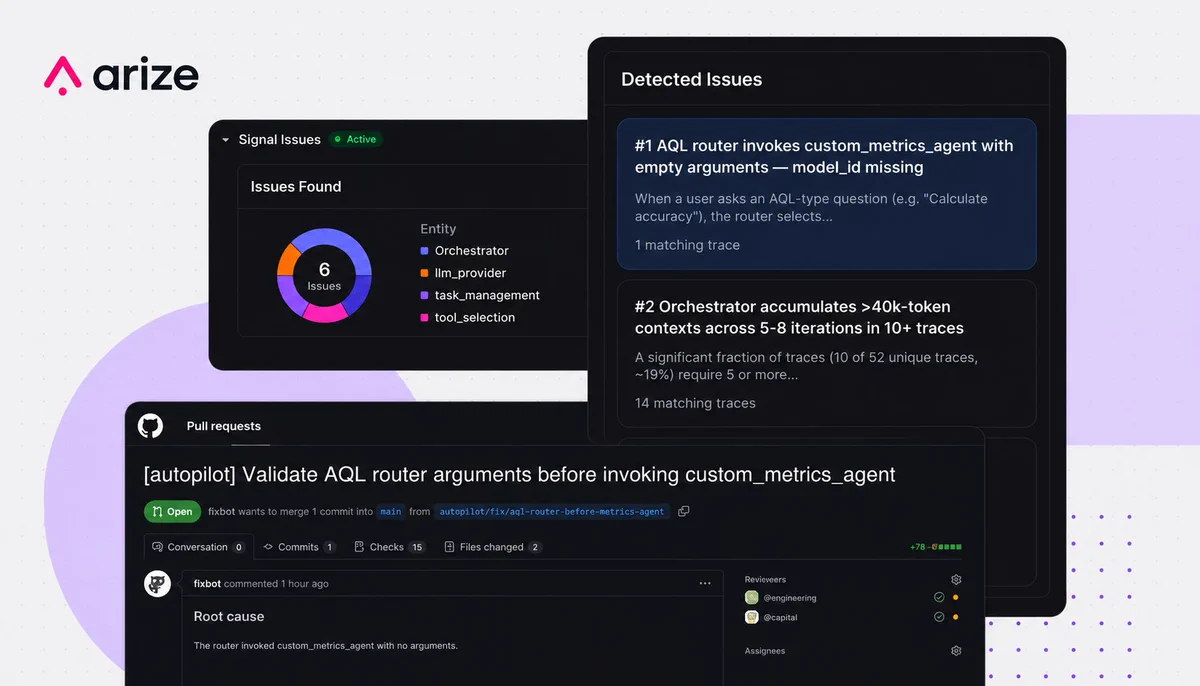Screen dimensions: 1200x686
Task: Click the main branch label
Action: pos(390,511)
